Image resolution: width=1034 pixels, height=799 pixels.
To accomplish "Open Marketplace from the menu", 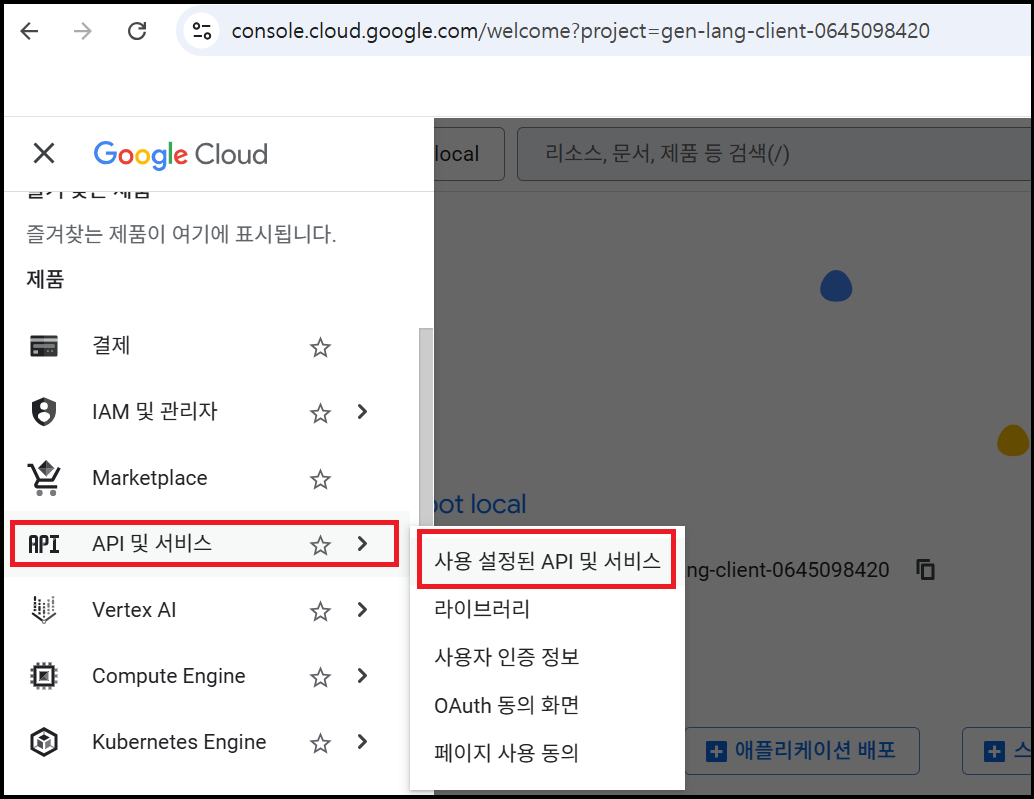I will tap(150, 478).
